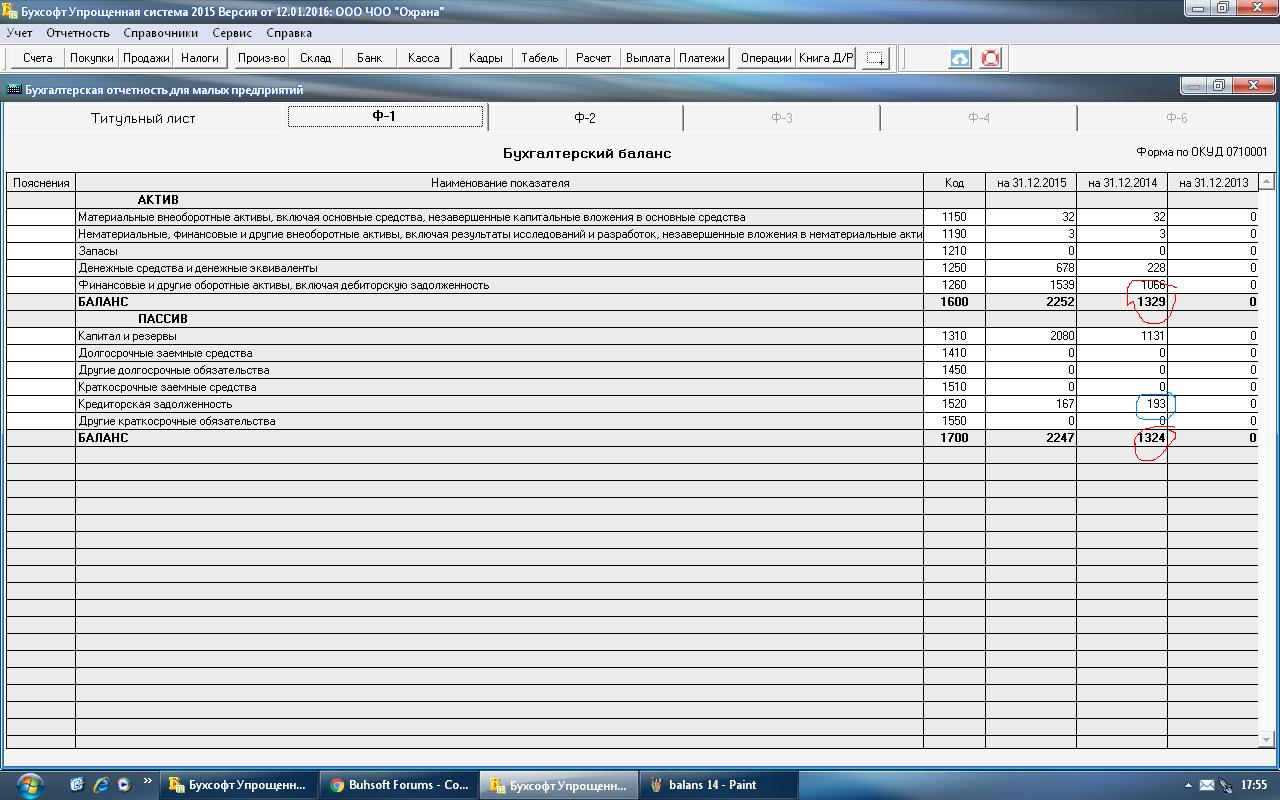Screen dimensions: 1280x800
Task: Switch to Buhsoft Forums Chrome window
Action: 399,785
